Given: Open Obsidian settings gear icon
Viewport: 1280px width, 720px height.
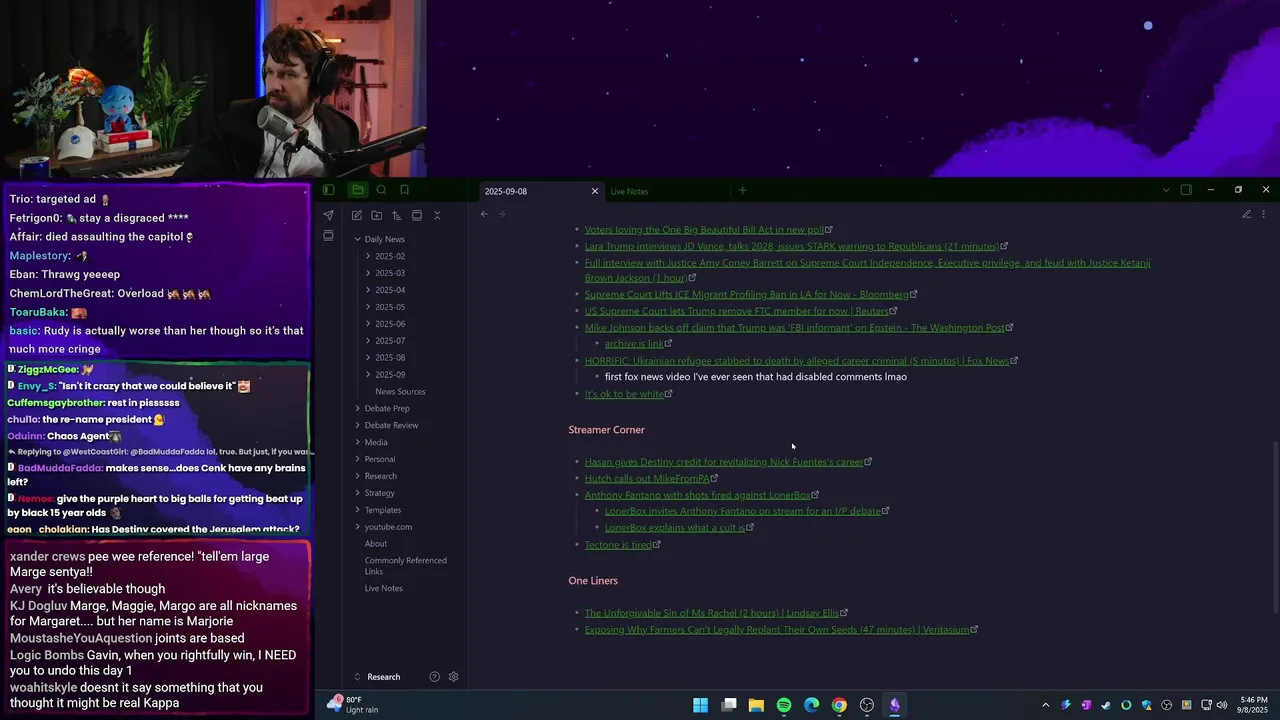Looking at the screenshot, I should click(453, 677).
